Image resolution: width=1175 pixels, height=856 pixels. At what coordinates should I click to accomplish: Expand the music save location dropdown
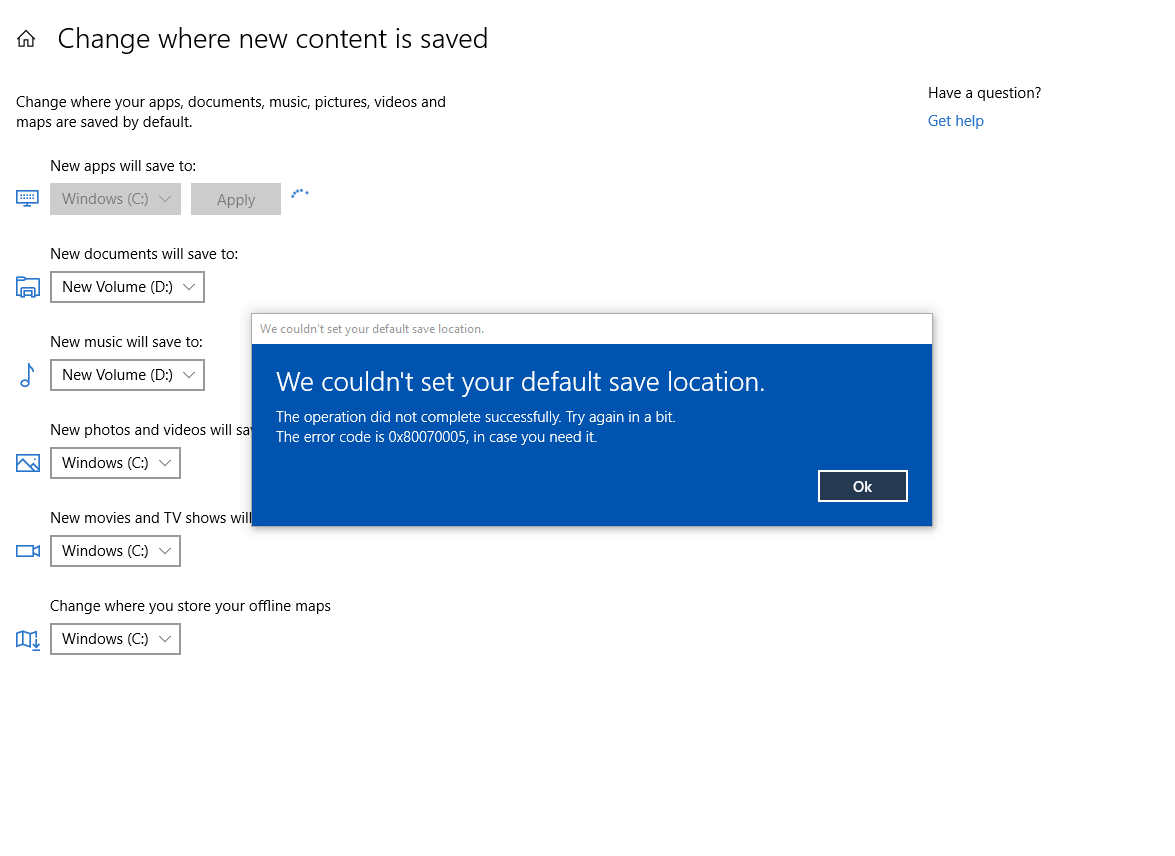(x=127, y=375)
